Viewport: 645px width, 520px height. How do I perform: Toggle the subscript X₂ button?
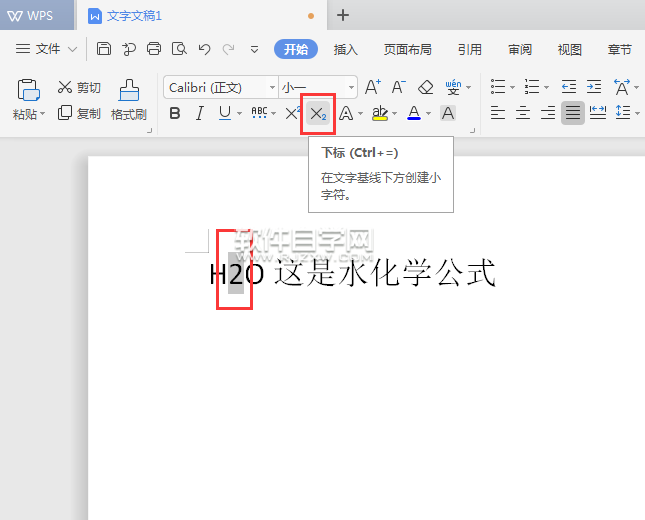[318, 114]
